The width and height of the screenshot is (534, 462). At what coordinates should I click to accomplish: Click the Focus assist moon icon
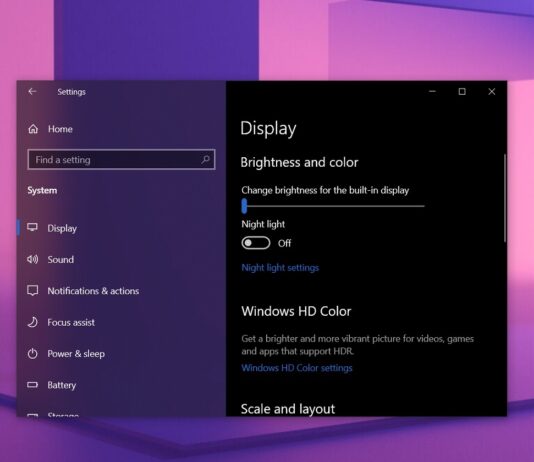coord(33,322)
